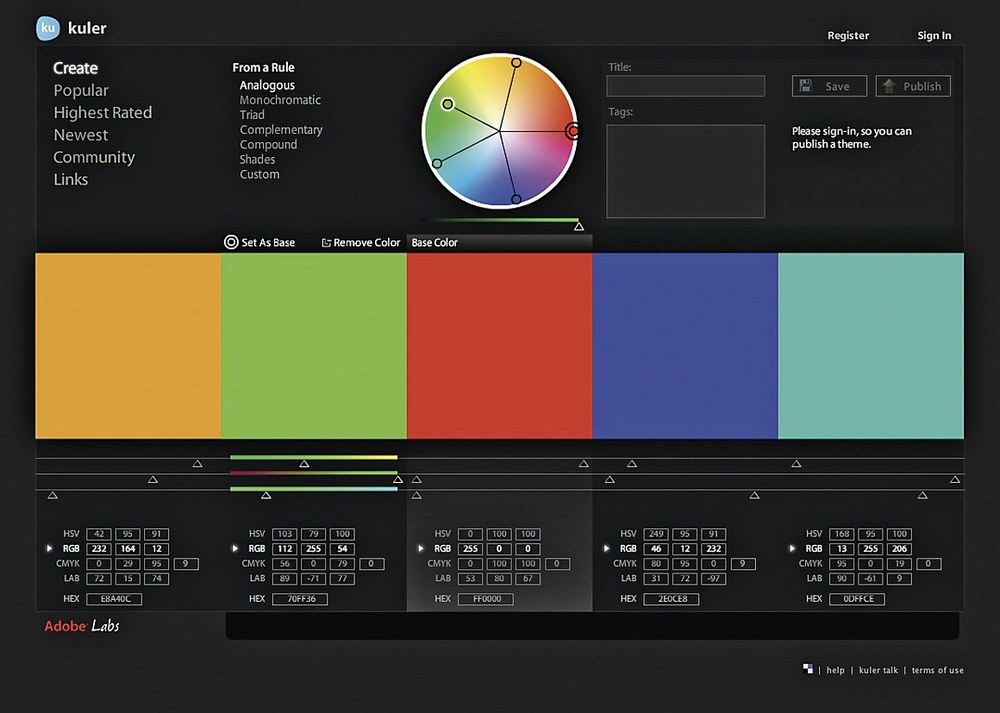Go to the Highest Rated section
This screenshot has height=713, width=1000.
click(103, 113)
